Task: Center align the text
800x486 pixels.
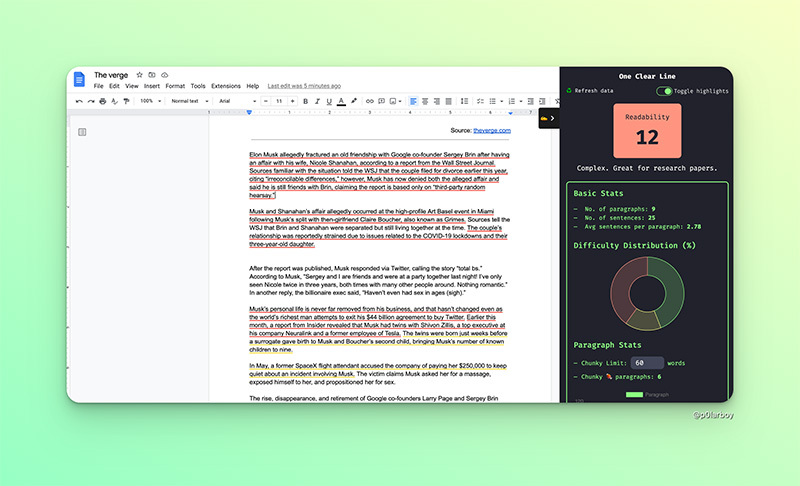Action: 425,101
